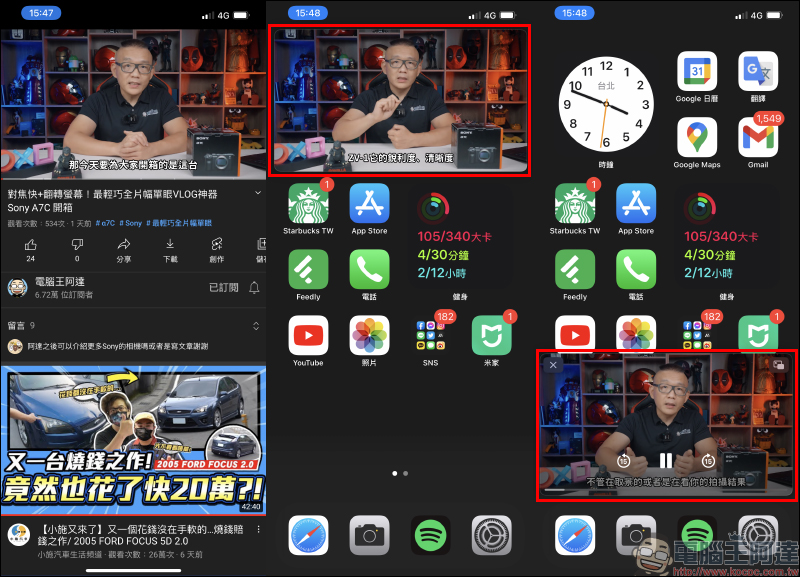This screenshot has width=800, height=577.
Task: Close the picture-in-picture player with the X
Action: 553,365
